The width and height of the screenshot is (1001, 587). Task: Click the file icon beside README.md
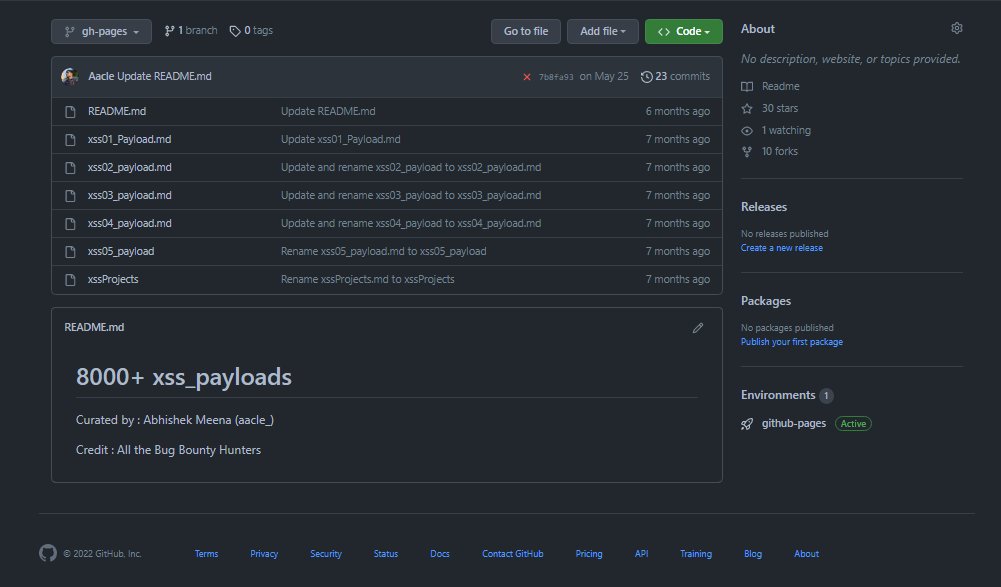pyautogui.click(x=70, y=112)
